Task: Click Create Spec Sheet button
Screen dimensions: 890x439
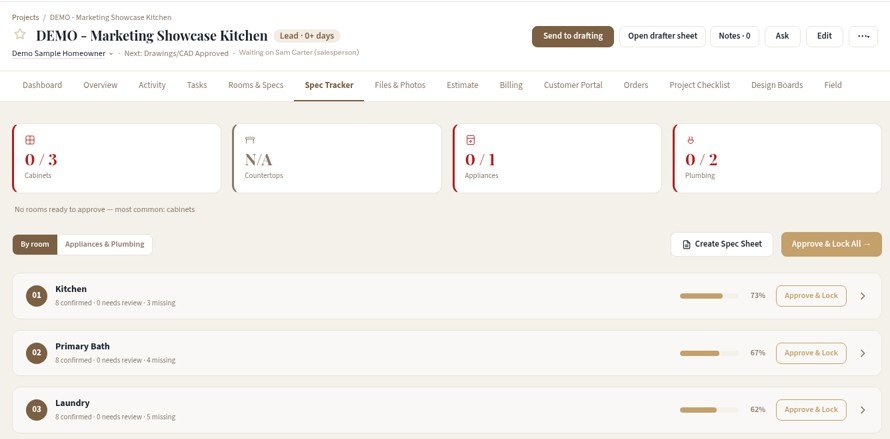Action: (x=721, y=244)
